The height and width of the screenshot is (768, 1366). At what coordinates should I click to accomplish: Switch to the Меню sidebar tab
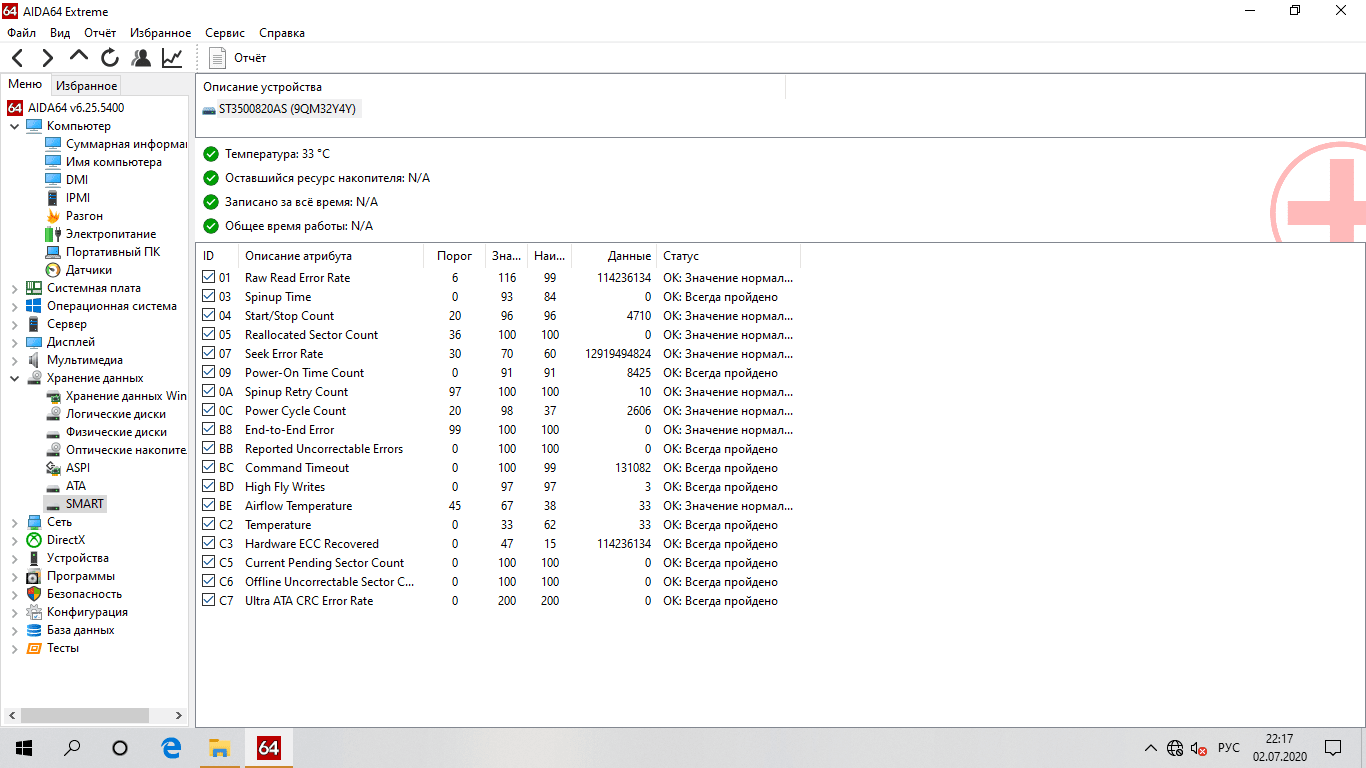pos(25,85)
